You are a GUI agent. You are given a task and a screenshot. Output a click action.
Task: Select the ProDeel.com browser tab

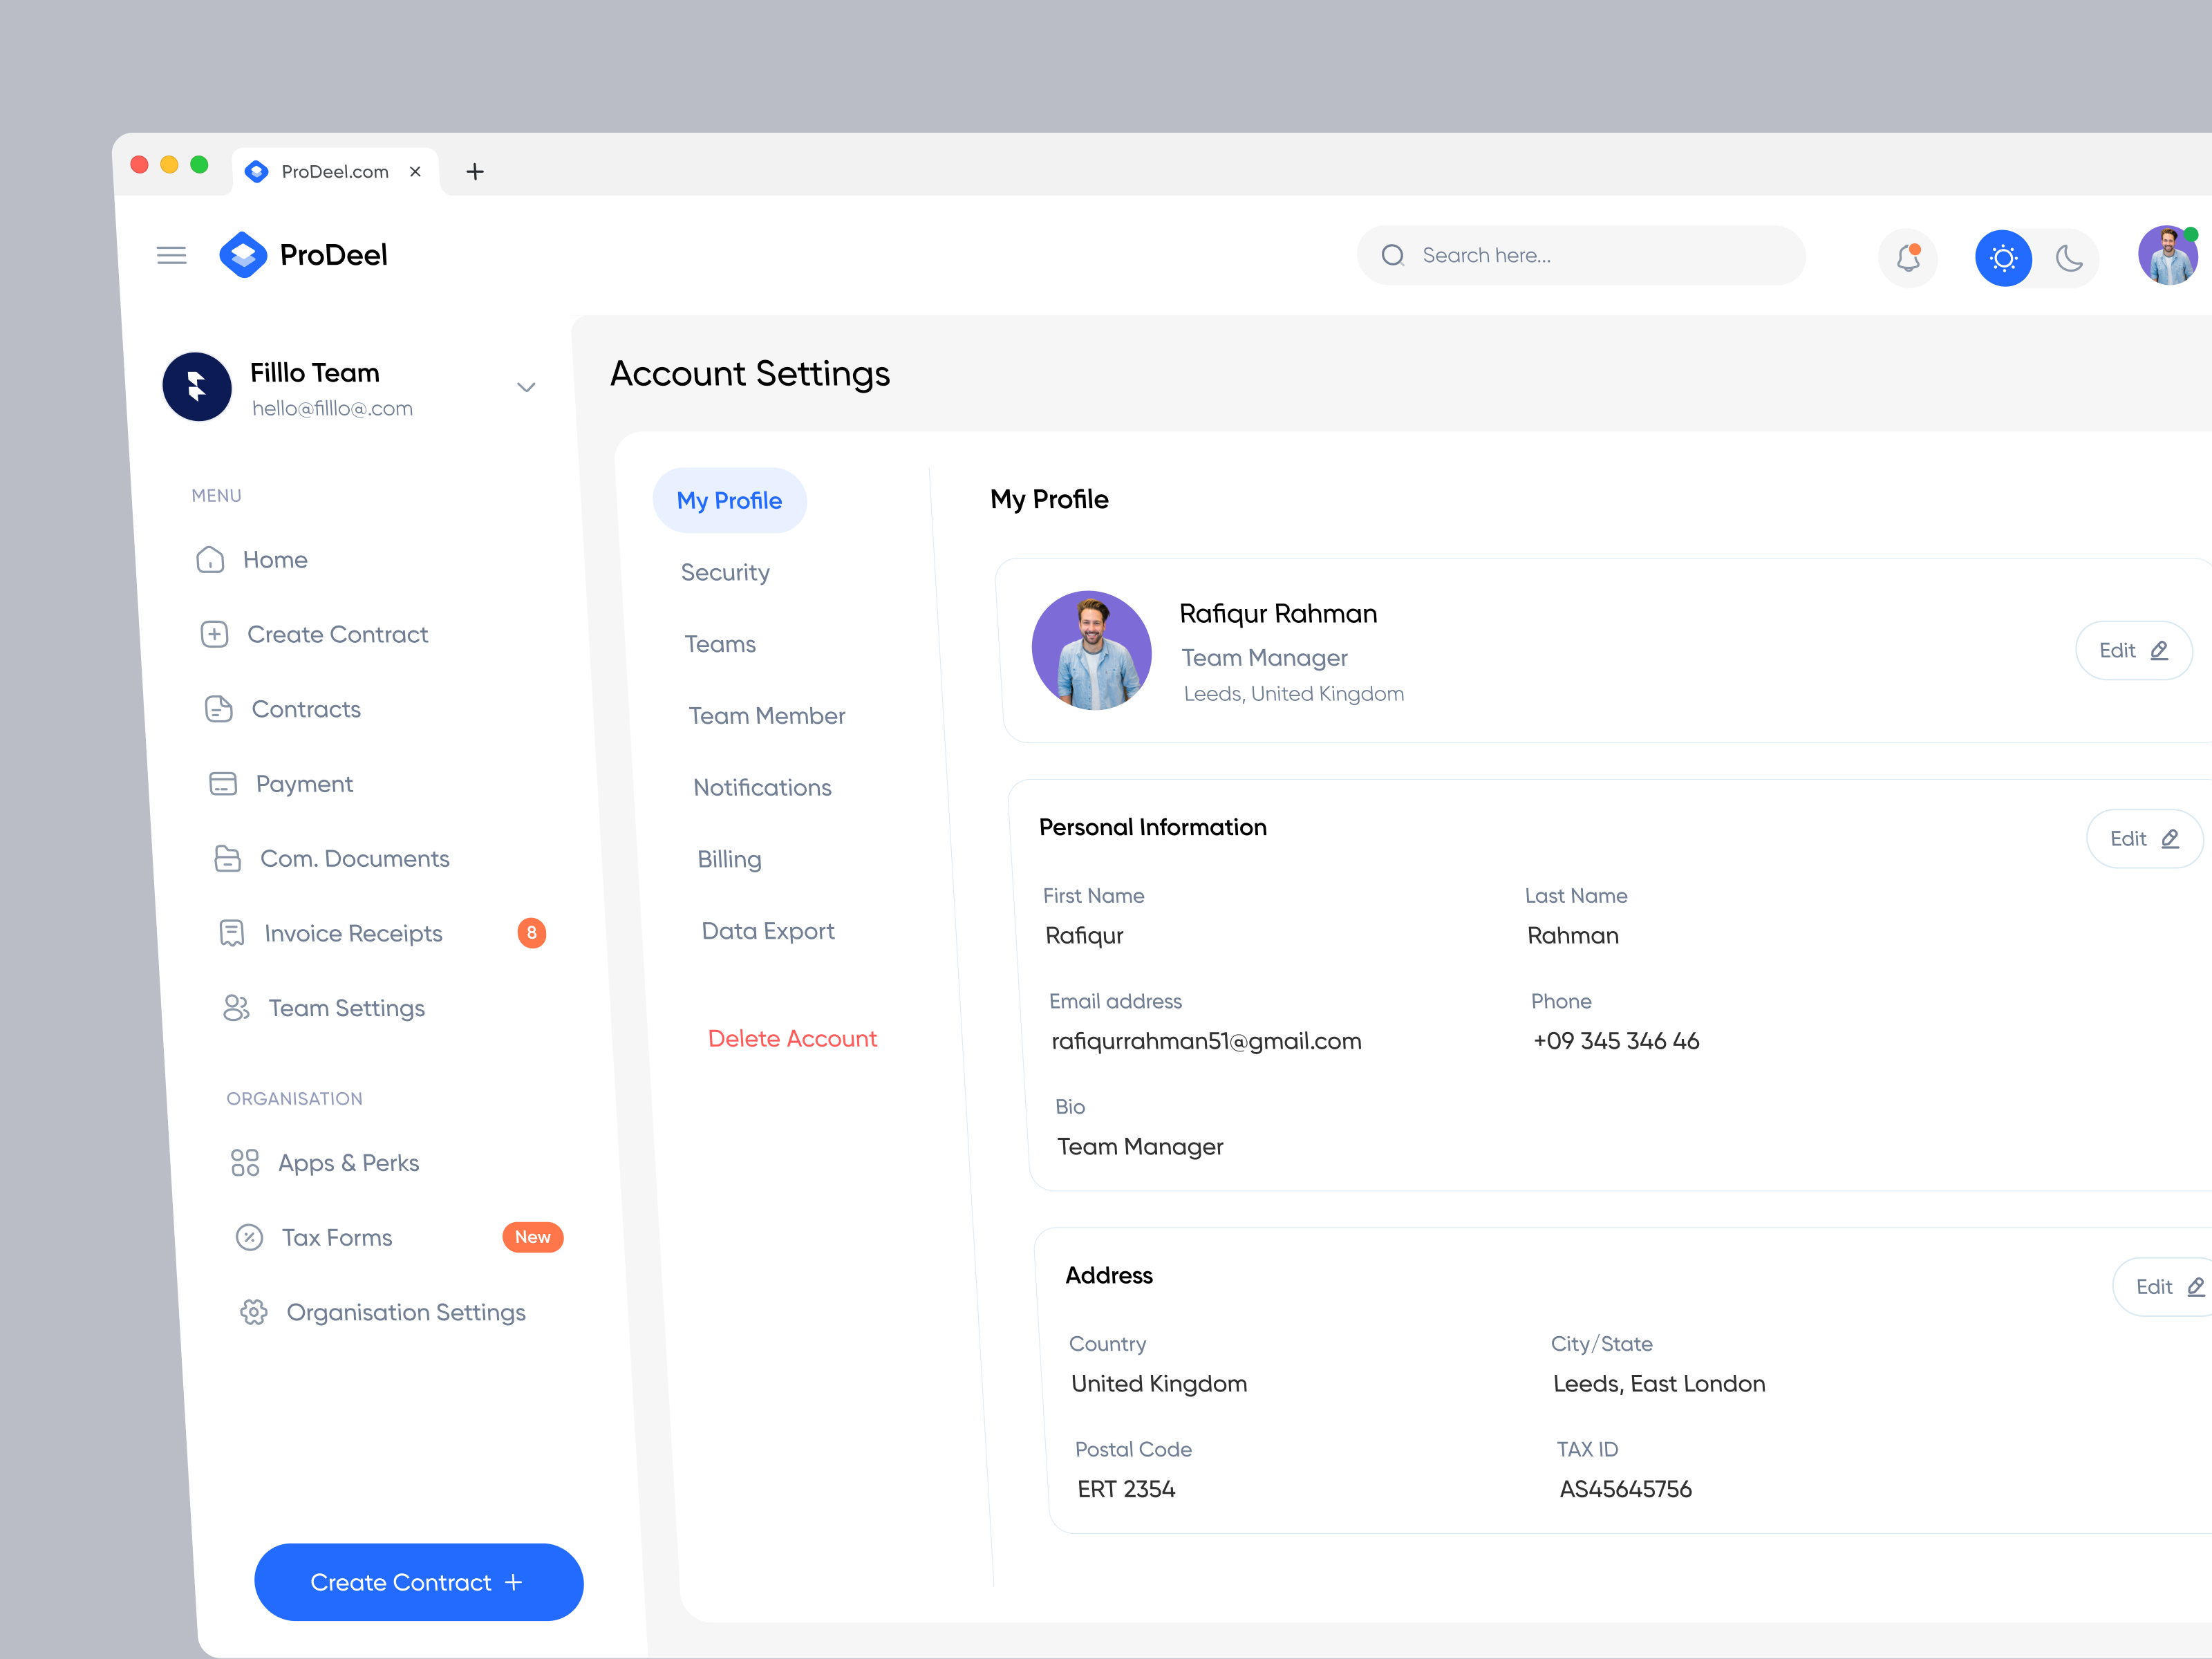tap(335, 171)
